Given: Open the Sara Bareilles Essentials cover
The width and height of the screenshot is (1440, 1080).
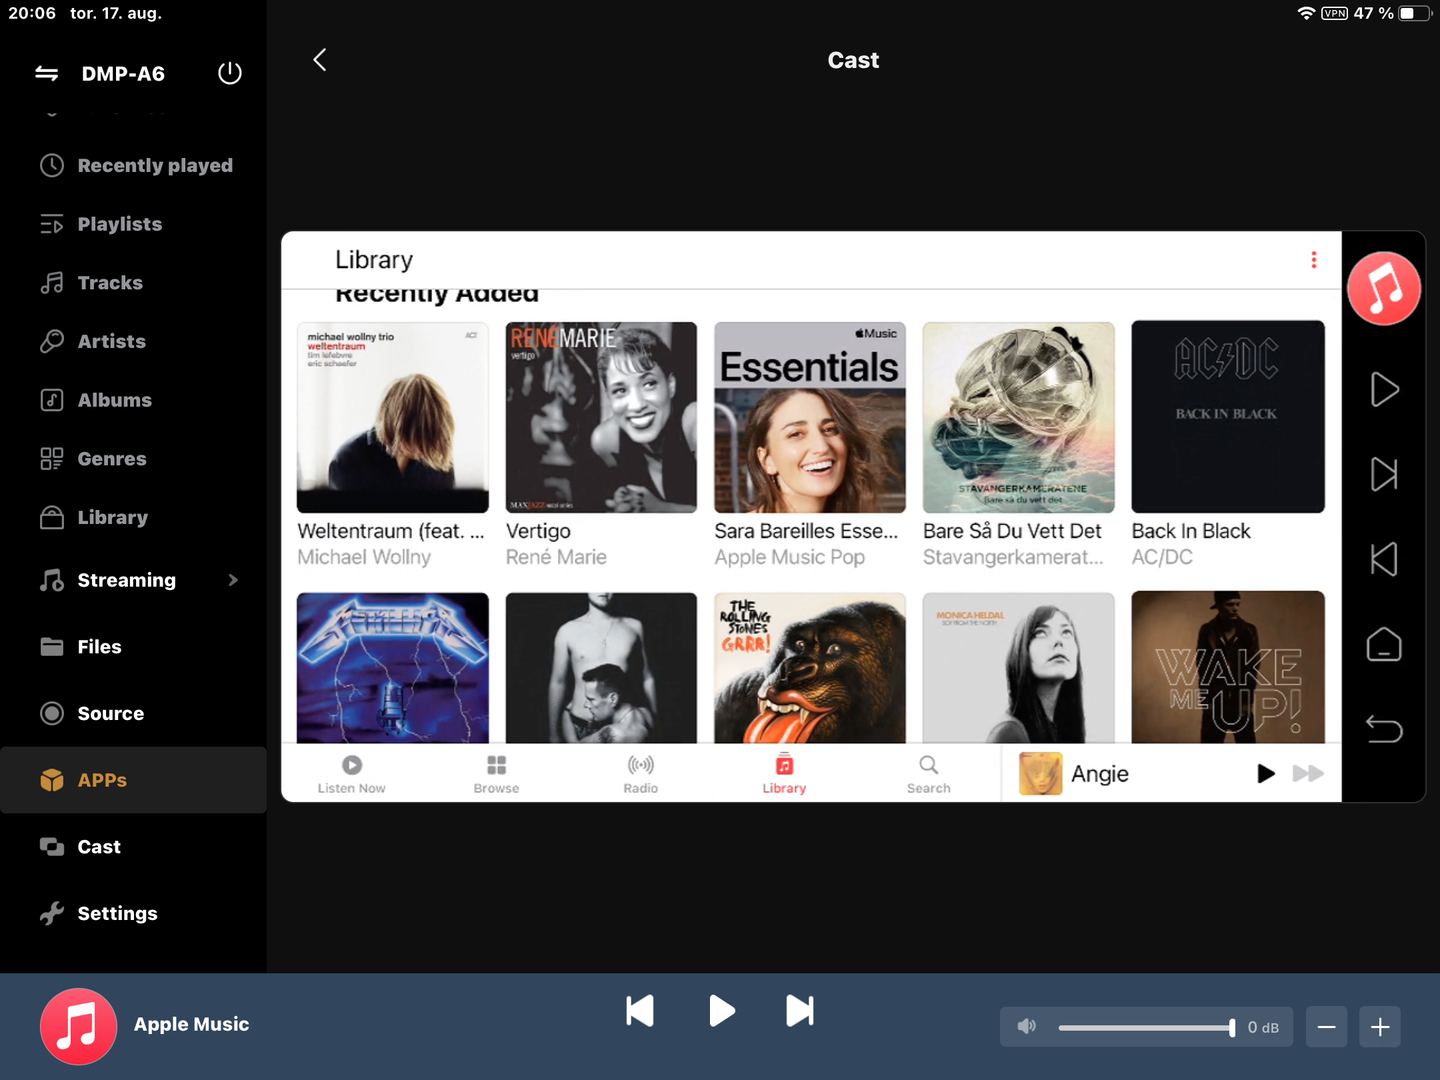Looking at the screenshot, I should coord(810,417).
